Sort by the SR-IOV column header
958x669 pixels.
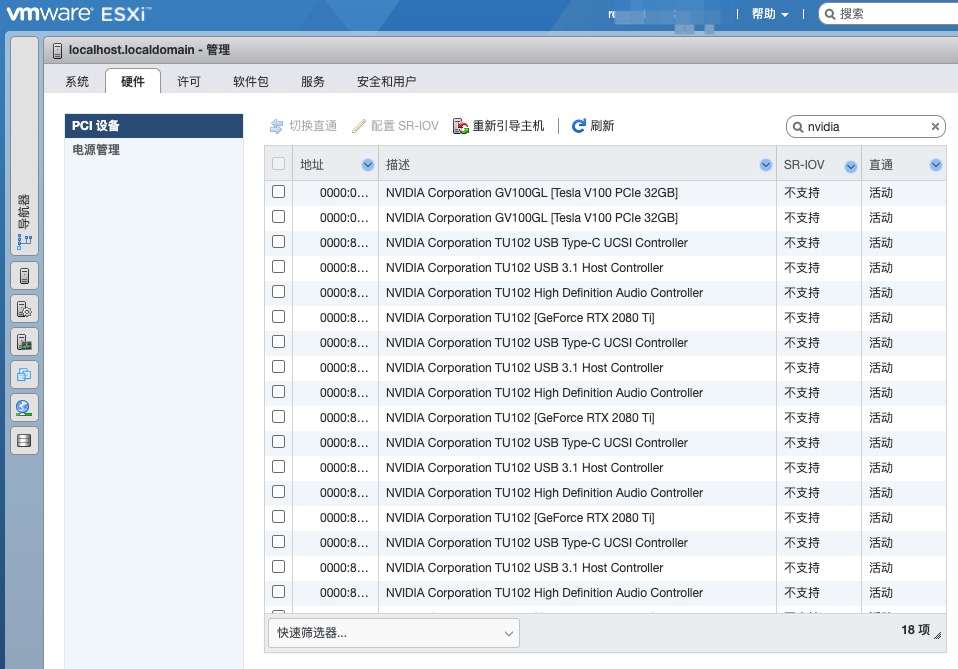point(804,164)
